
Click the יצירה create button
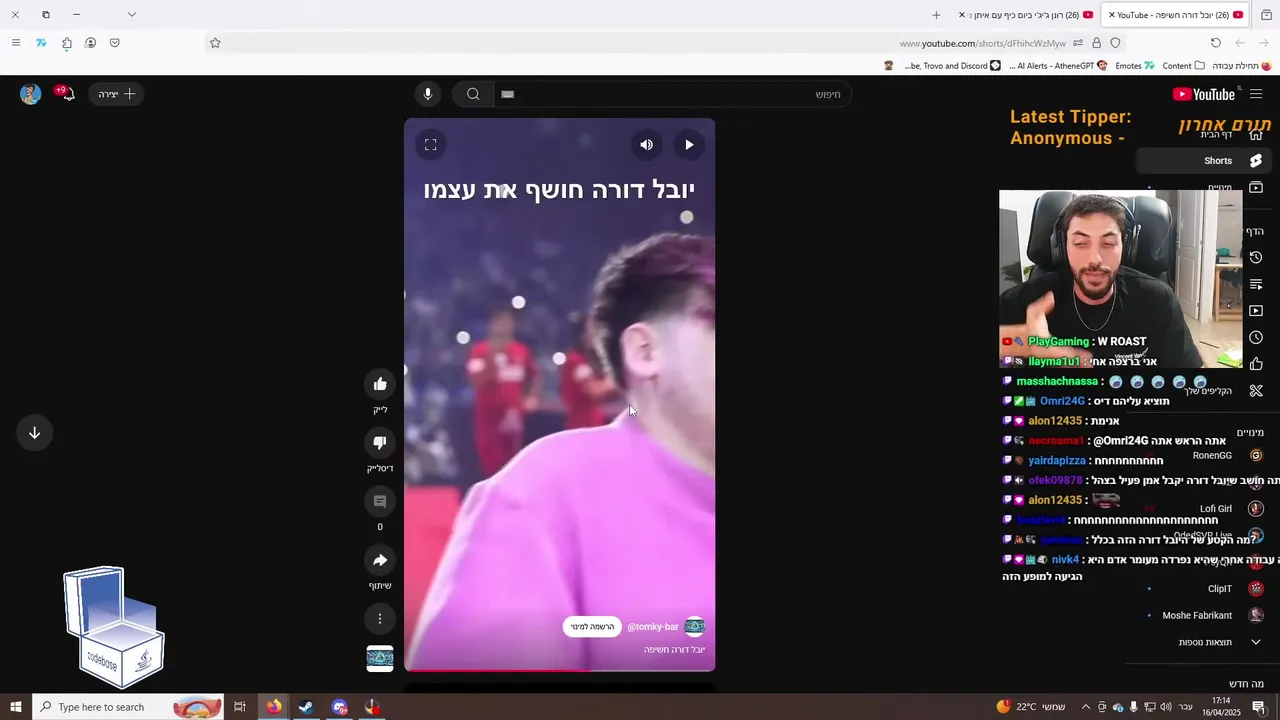116,94
